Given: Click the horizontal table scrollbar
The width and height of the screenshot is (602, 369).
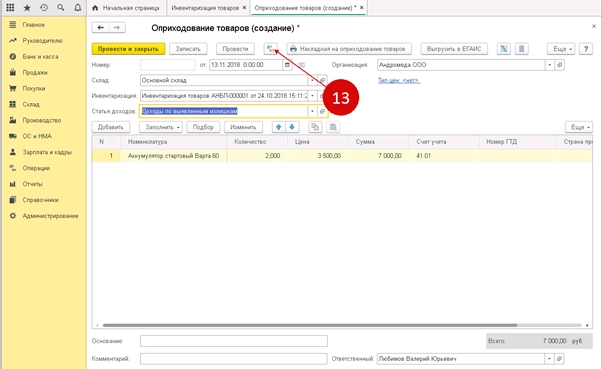Looking at the screenshot, I should click(310, 325).
